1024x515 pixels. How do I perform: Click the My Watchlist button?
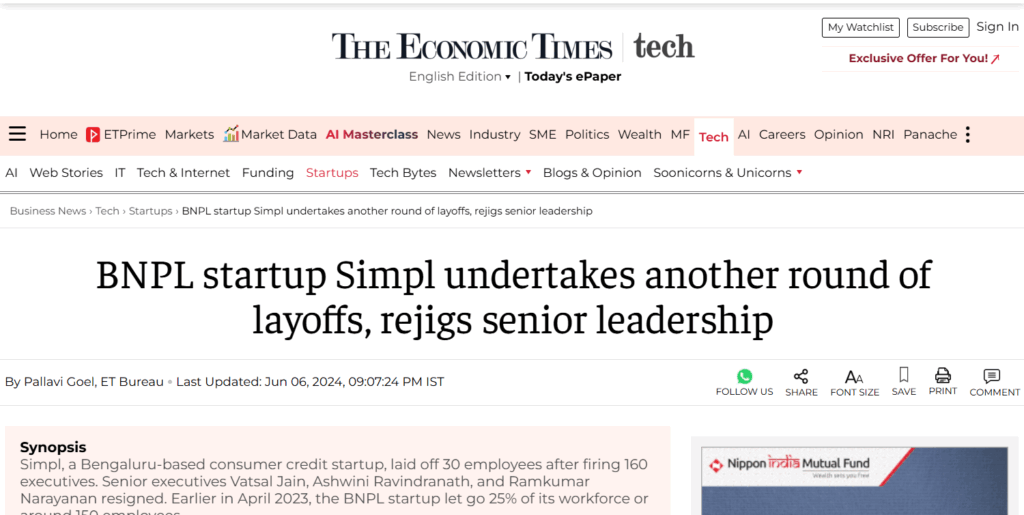(x=861, y=27)
